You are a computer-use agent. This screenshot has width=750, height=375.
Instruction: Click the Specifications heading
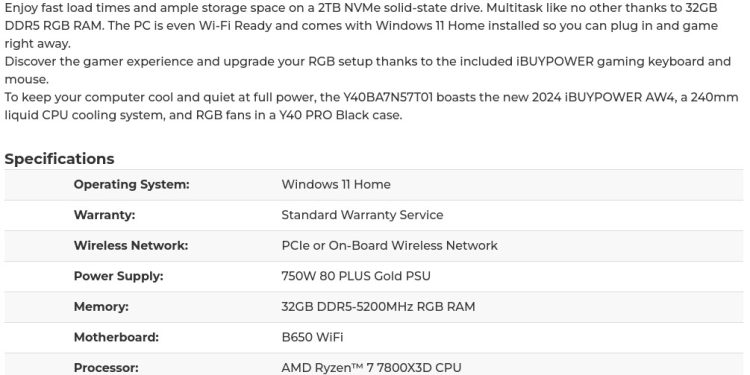click(x=59, y=159)
